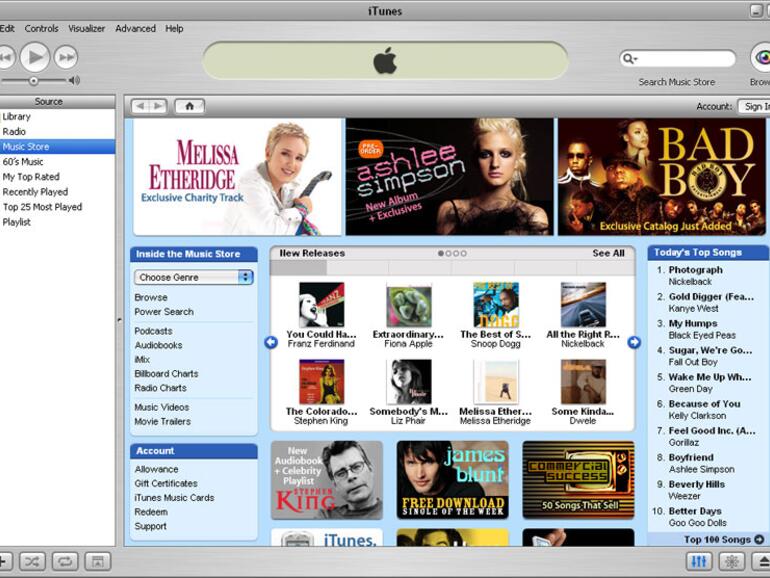Open the Recently Played playlist

pyautogui.click(x=57, y=192)
